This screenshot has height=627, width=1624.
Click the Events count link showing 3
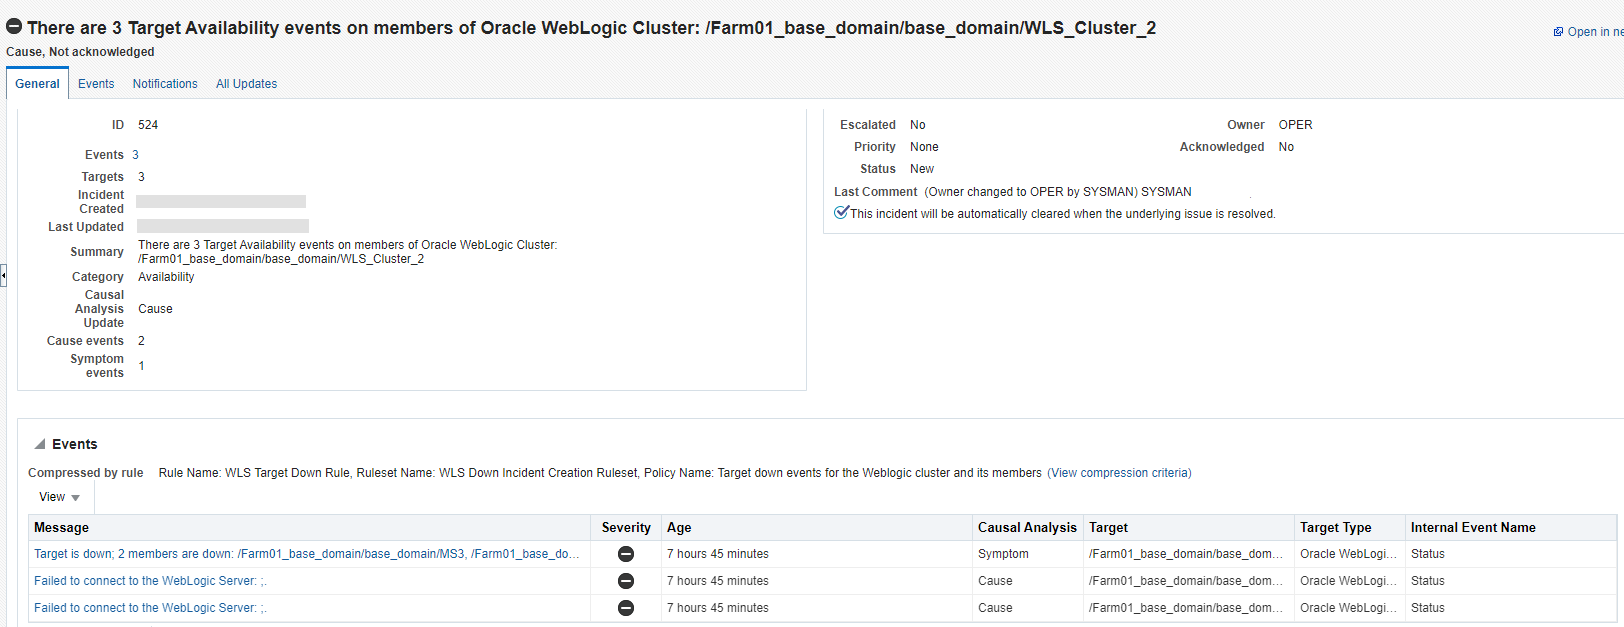pos(135,155)
